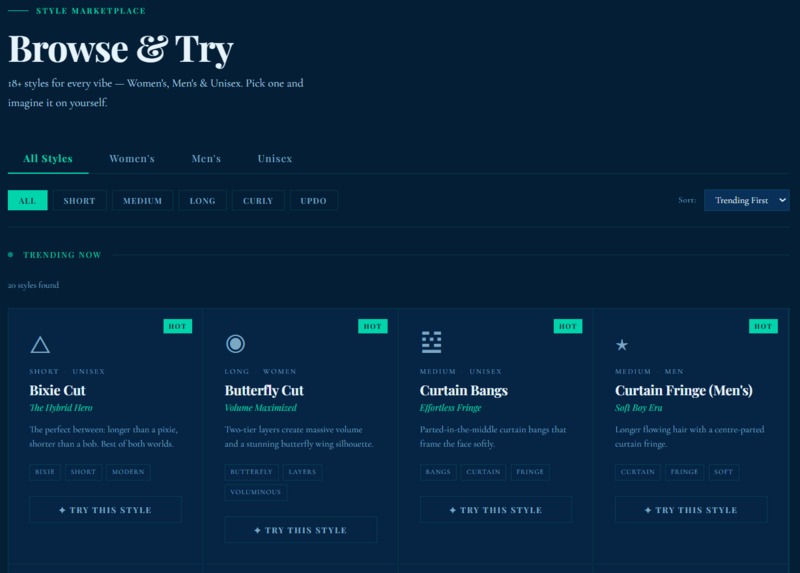Click the BUTTERFLY tag

point(252,472)
